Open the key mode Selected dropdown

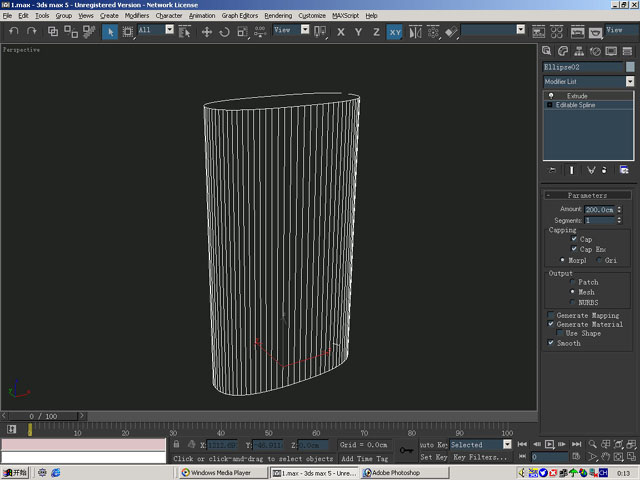(x=507, y=444)
